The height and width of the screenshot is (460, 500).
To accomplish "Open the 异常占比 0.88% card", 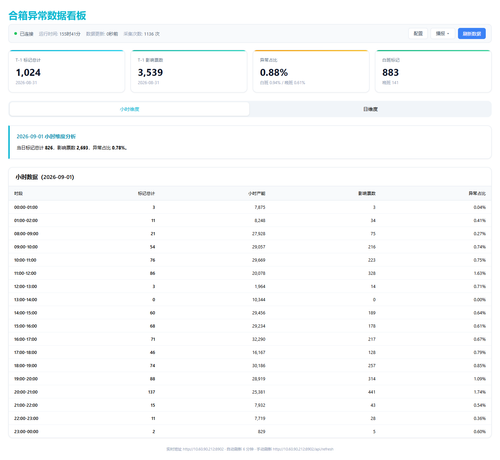I will pyautogui.click(x=311, y=71).
